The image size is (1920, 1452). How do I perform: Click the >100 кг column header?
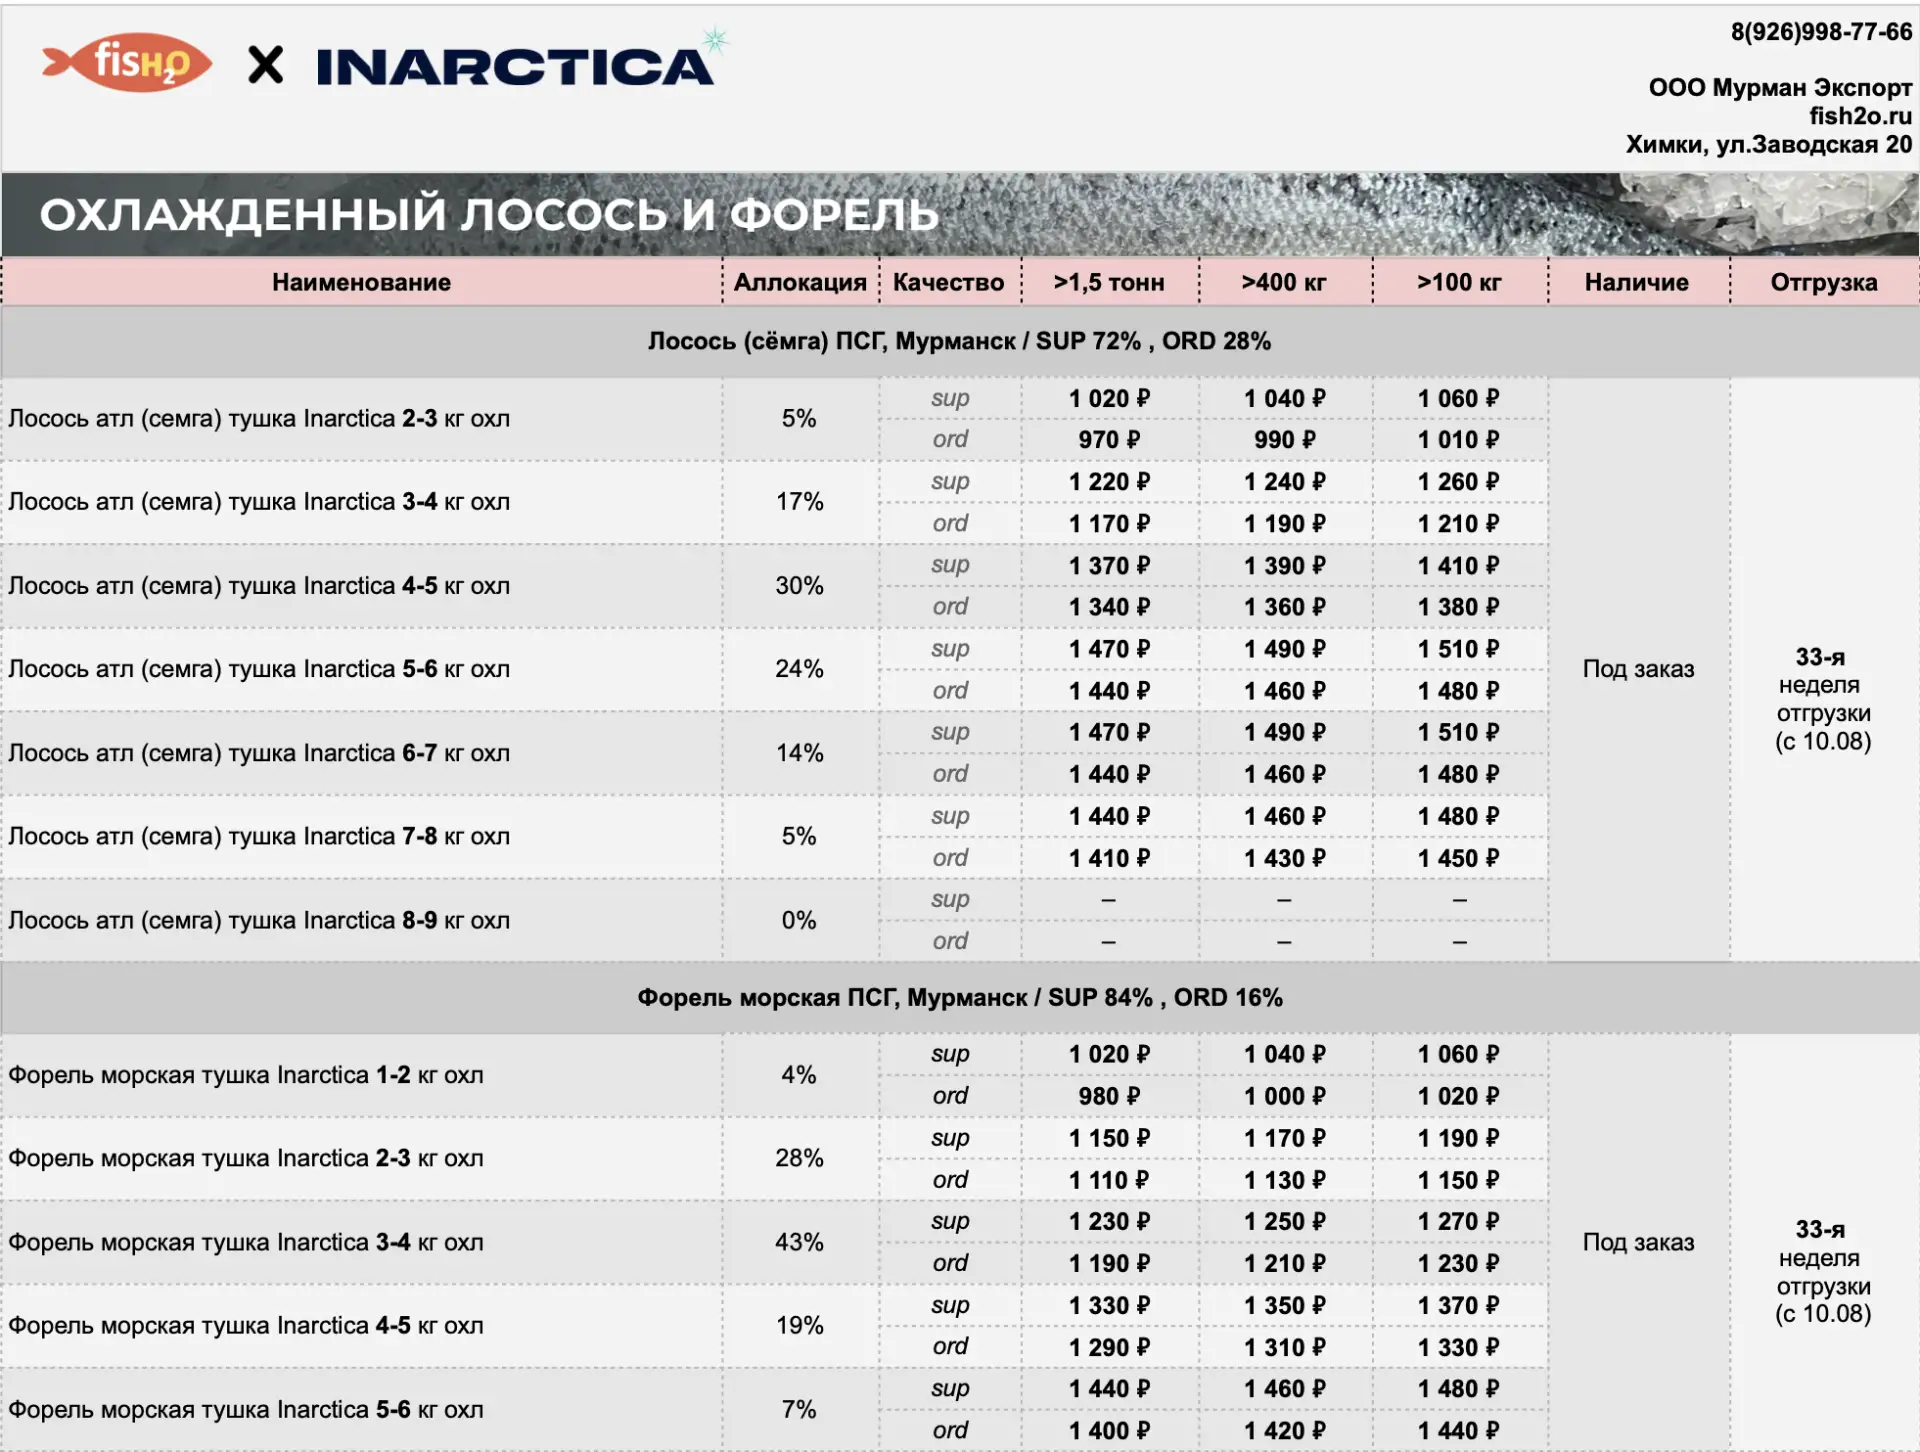tap(1459, 282)
